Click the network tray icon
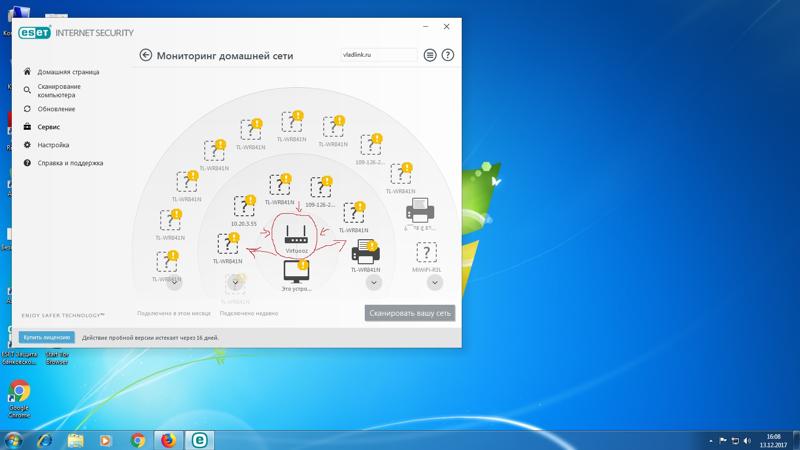Viewport: 800px width, 450px height. (x=735, y=440)
